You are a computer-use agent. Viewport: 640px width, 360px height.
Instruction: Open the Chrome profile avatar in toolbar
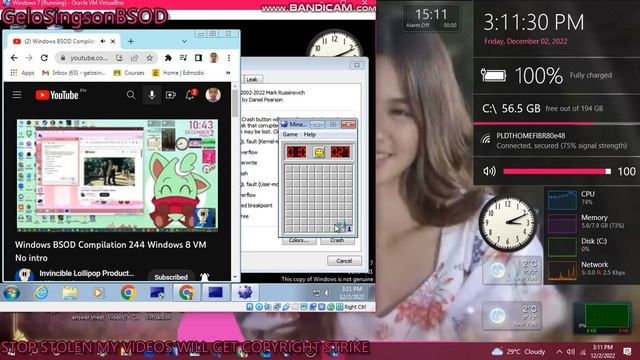point(213,58)
